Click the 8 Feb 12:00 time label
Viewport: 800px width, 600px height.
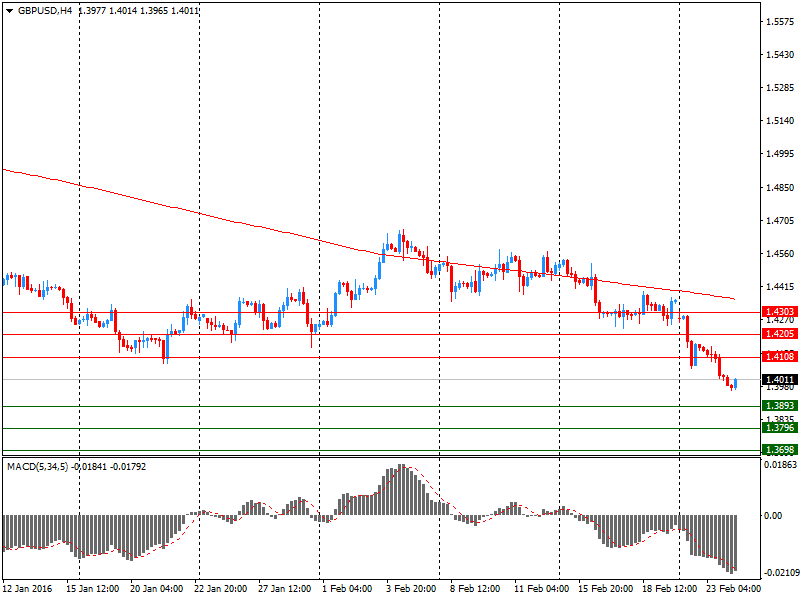pos(475,588)
